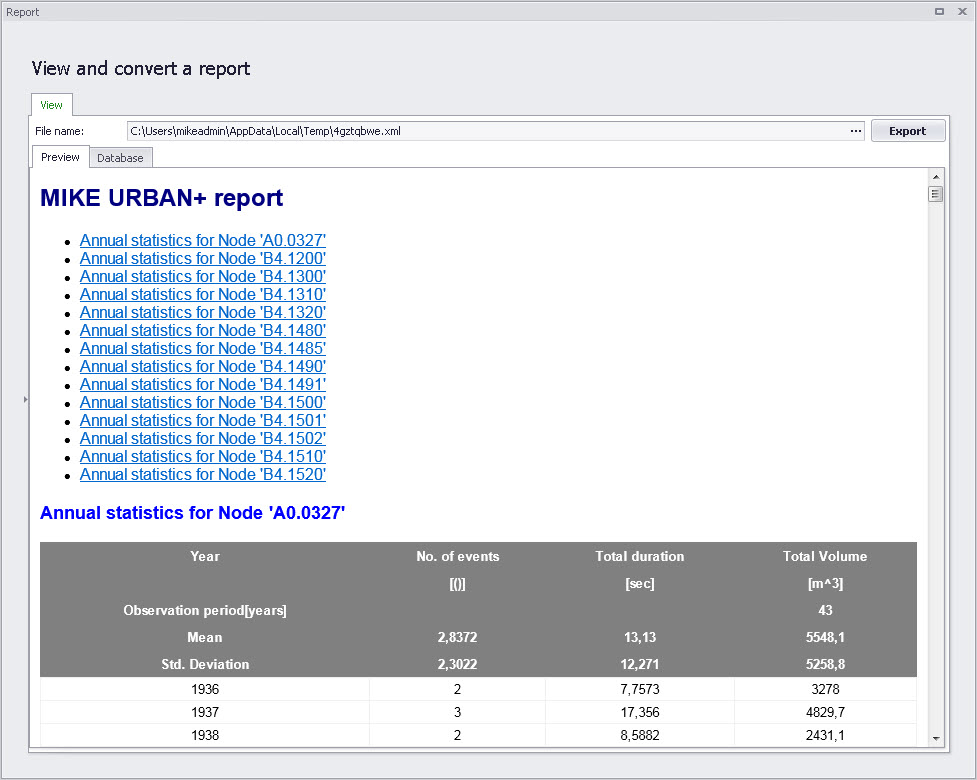The width and height of the screenshot is (977, 780).
Task: Go to Node 'B4.1491' annual statistics
Action: [x=203, y=385]
